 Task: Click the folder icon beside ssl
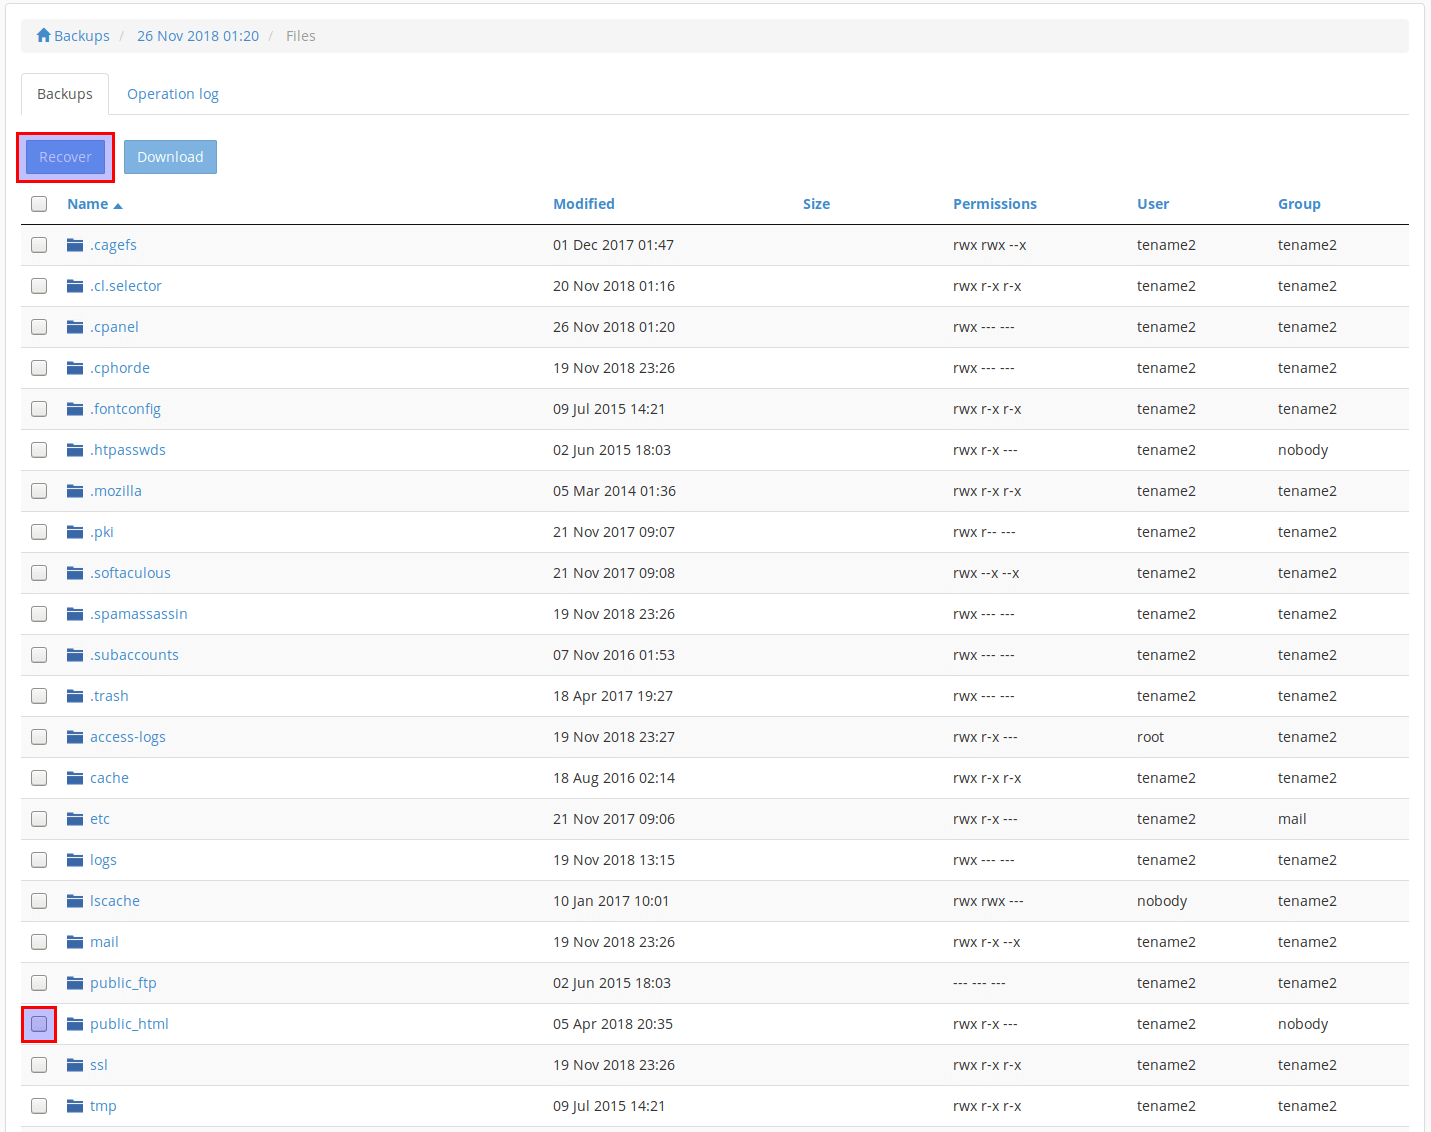pyautogui.click(x=75, y=1065)
